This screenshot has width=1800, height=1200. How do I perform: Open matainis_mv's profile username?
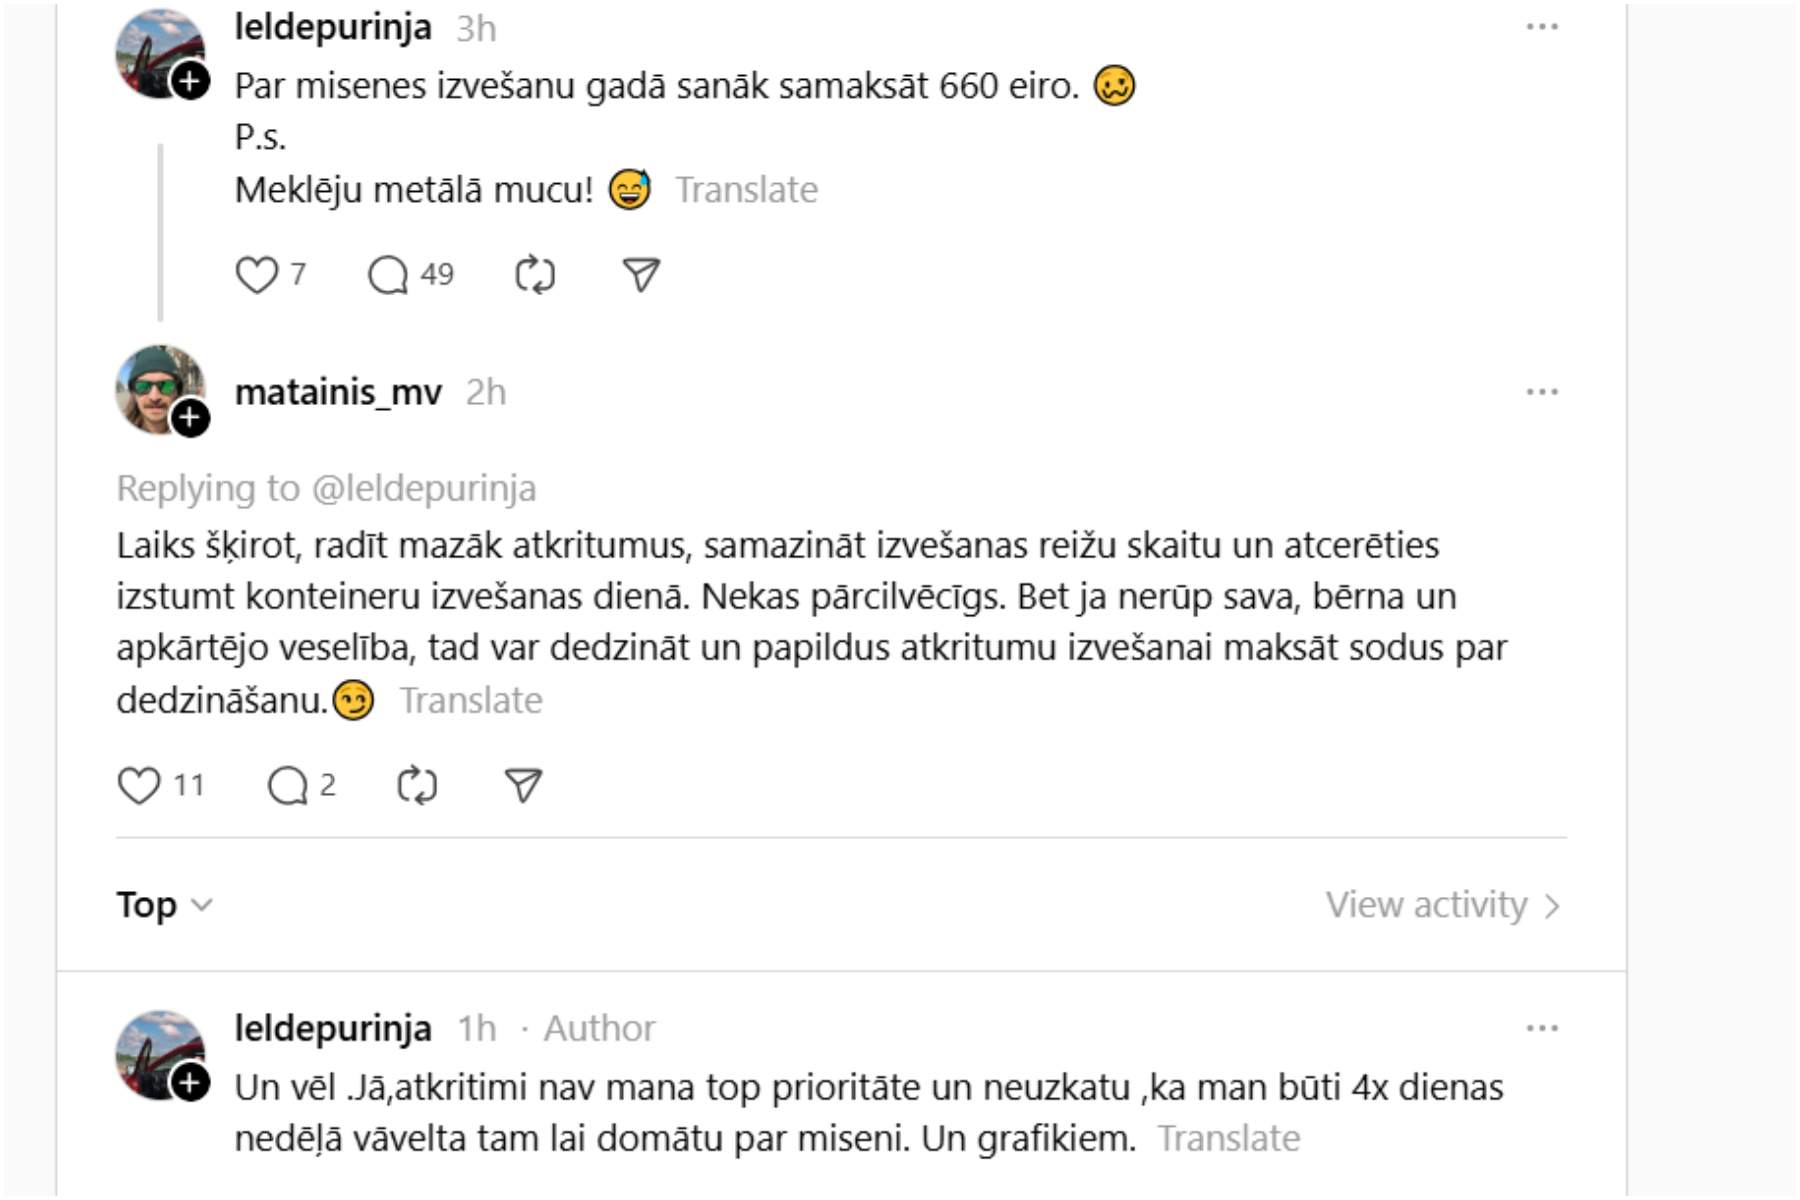click(338, 392)
